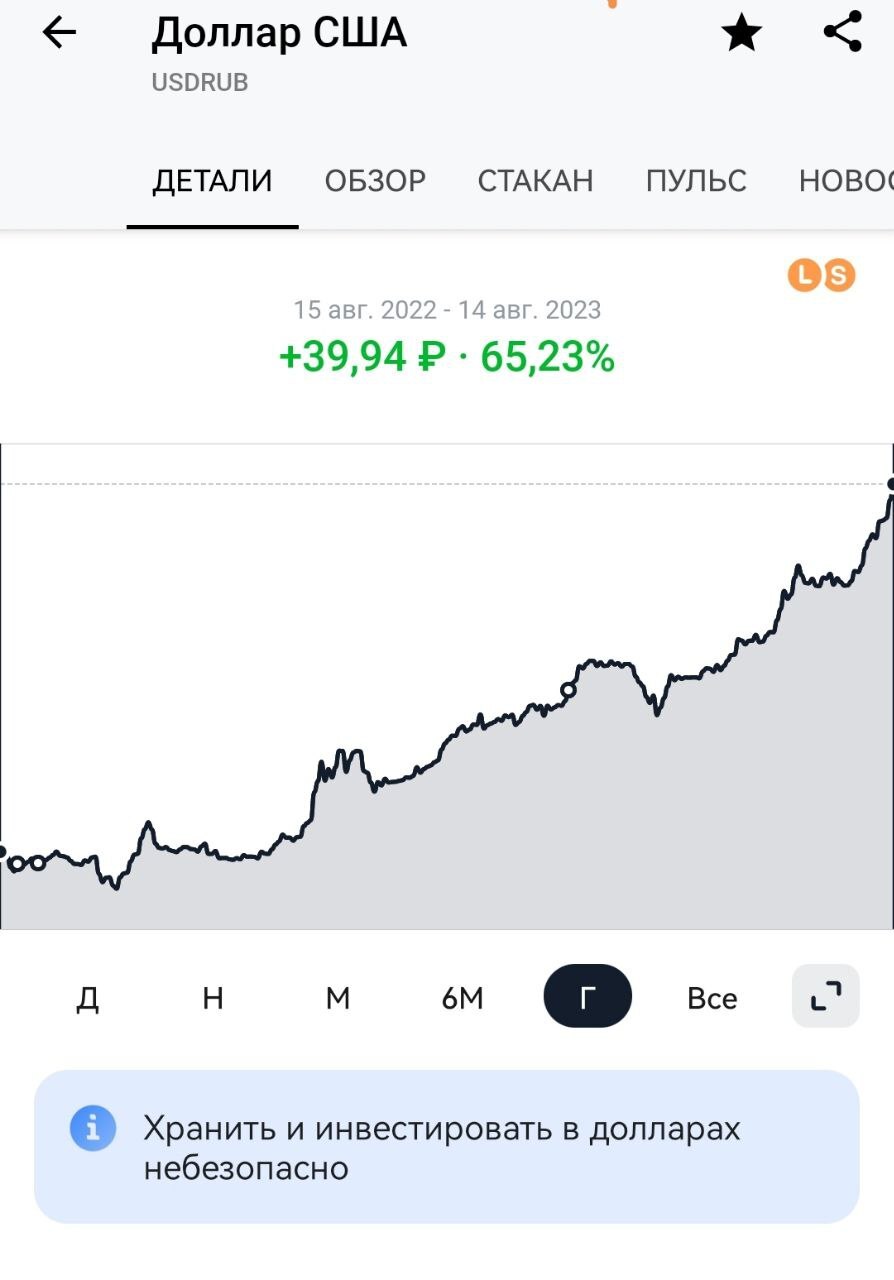Tap the hollow marker mid-chart

tap(569, 689)
